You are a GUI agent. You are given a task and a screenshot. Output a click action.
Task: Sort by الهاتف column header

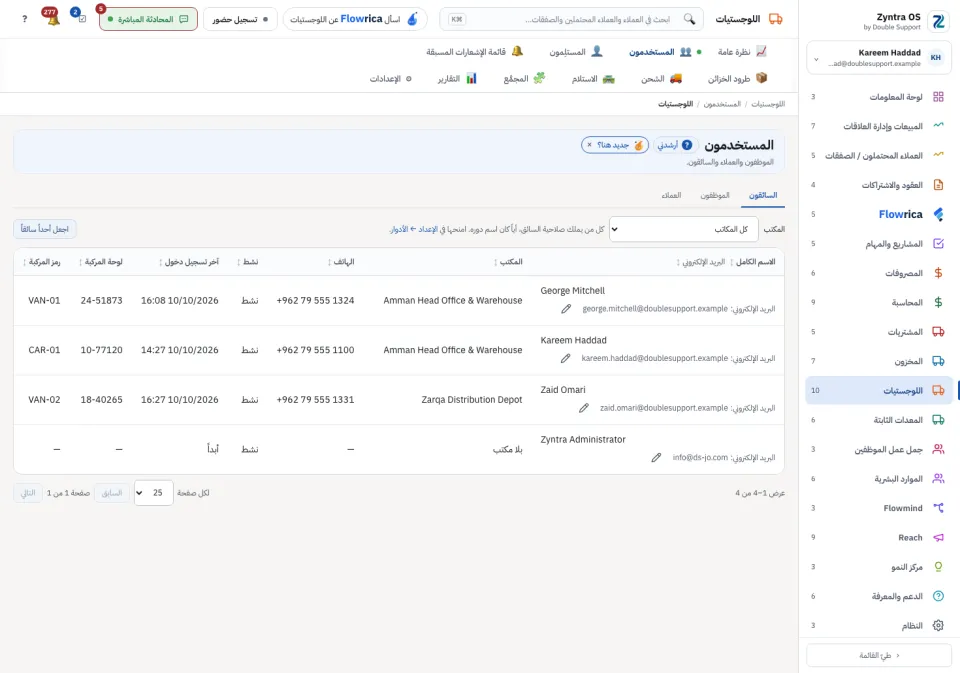(341, 262)
